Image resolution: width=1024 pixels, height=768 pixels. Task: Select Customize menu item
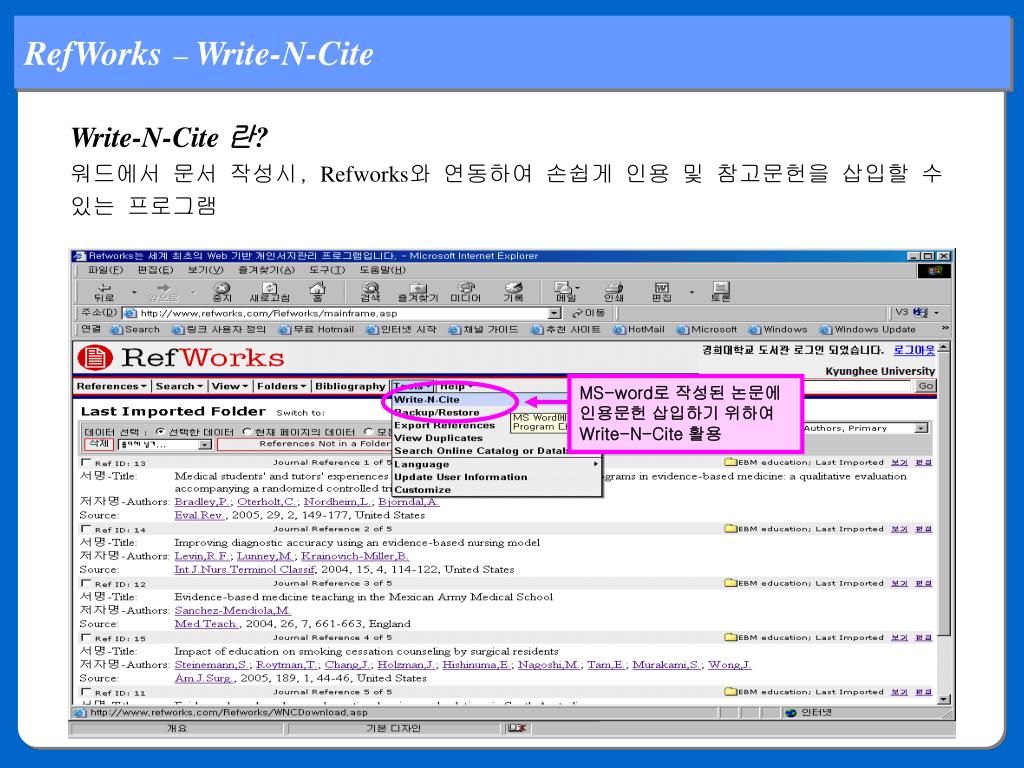(x=422, y=489)
